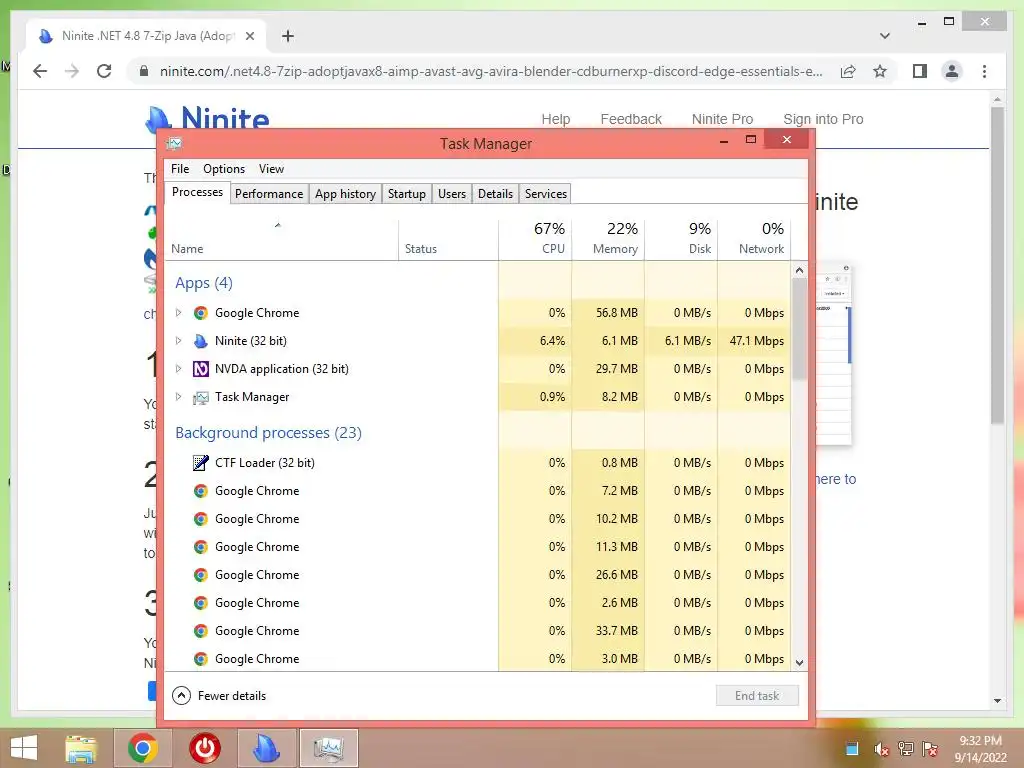Click Chrome's back navigation arrow
1024x768 pixels.
point(40,71)
